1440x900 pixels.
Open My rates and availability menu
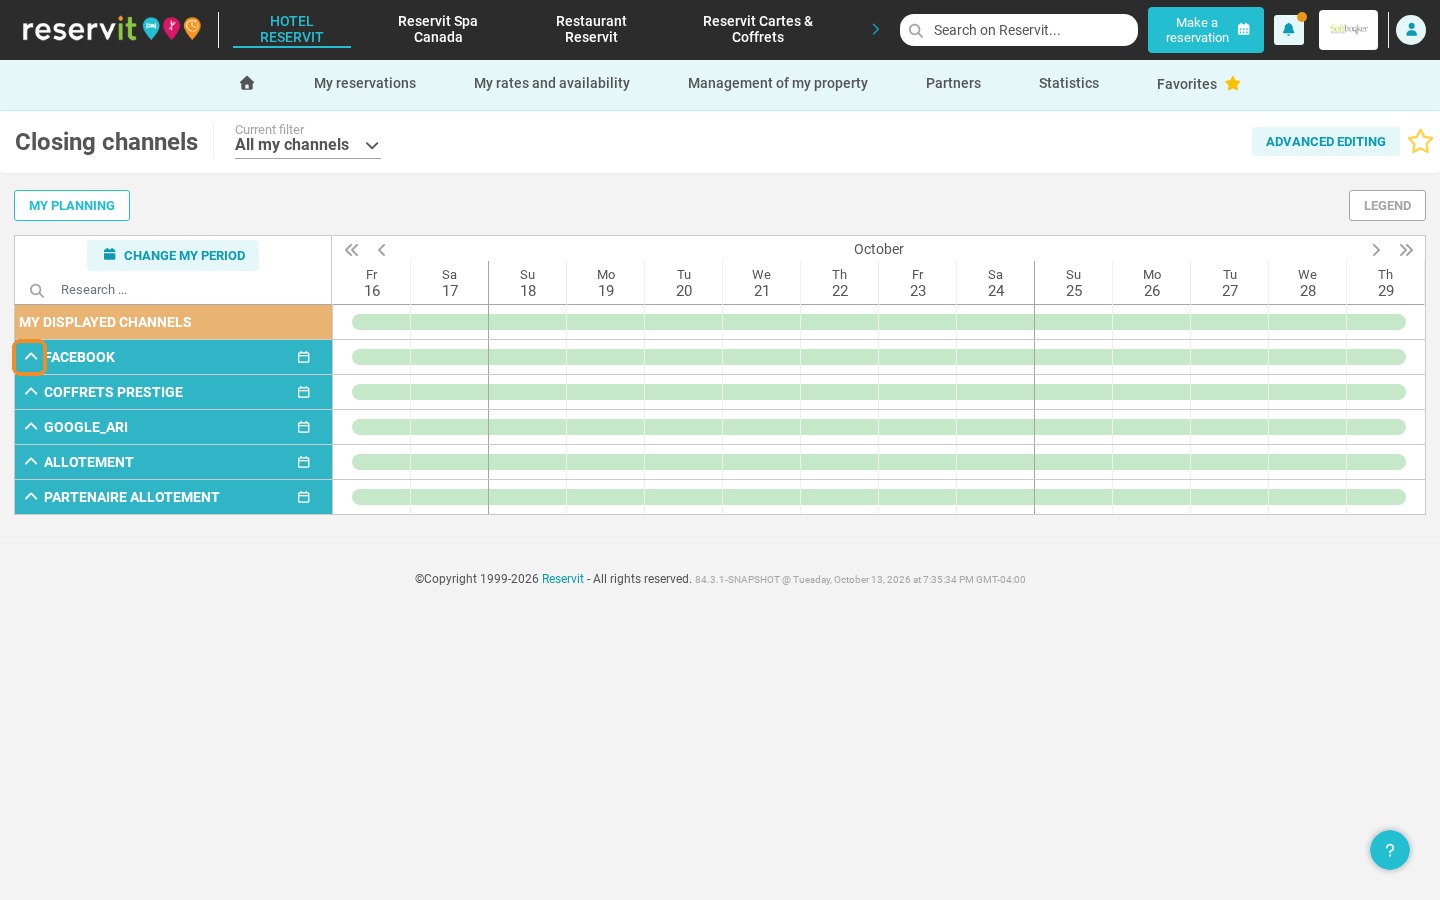pyautogui.click(x=552, y=83)
